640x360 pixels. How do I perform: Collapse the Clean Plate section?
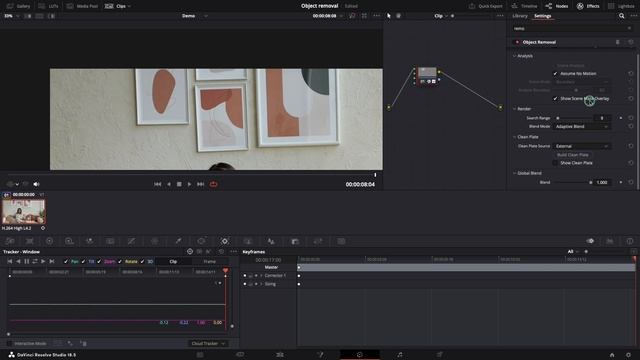point(514,137)
